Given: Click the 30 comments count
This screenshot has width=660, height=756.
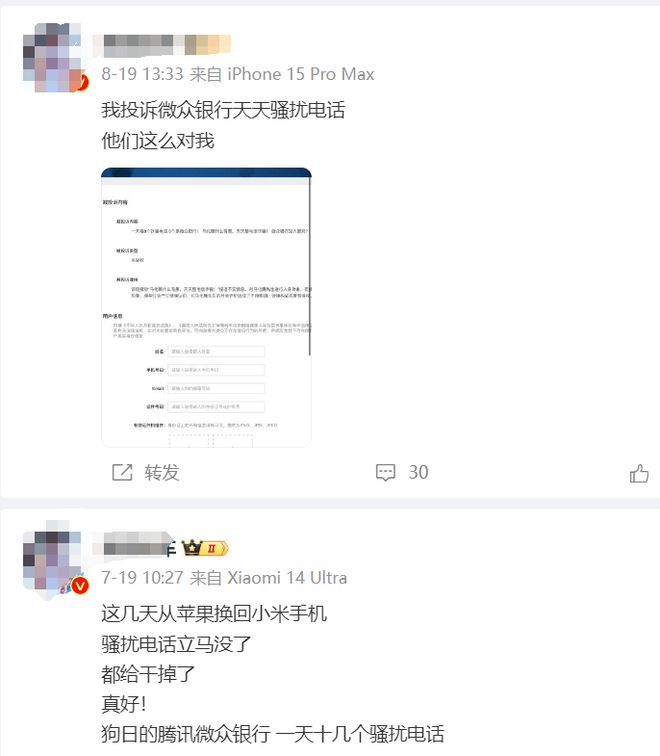Looking at the screenshot, I should point(418,472).
